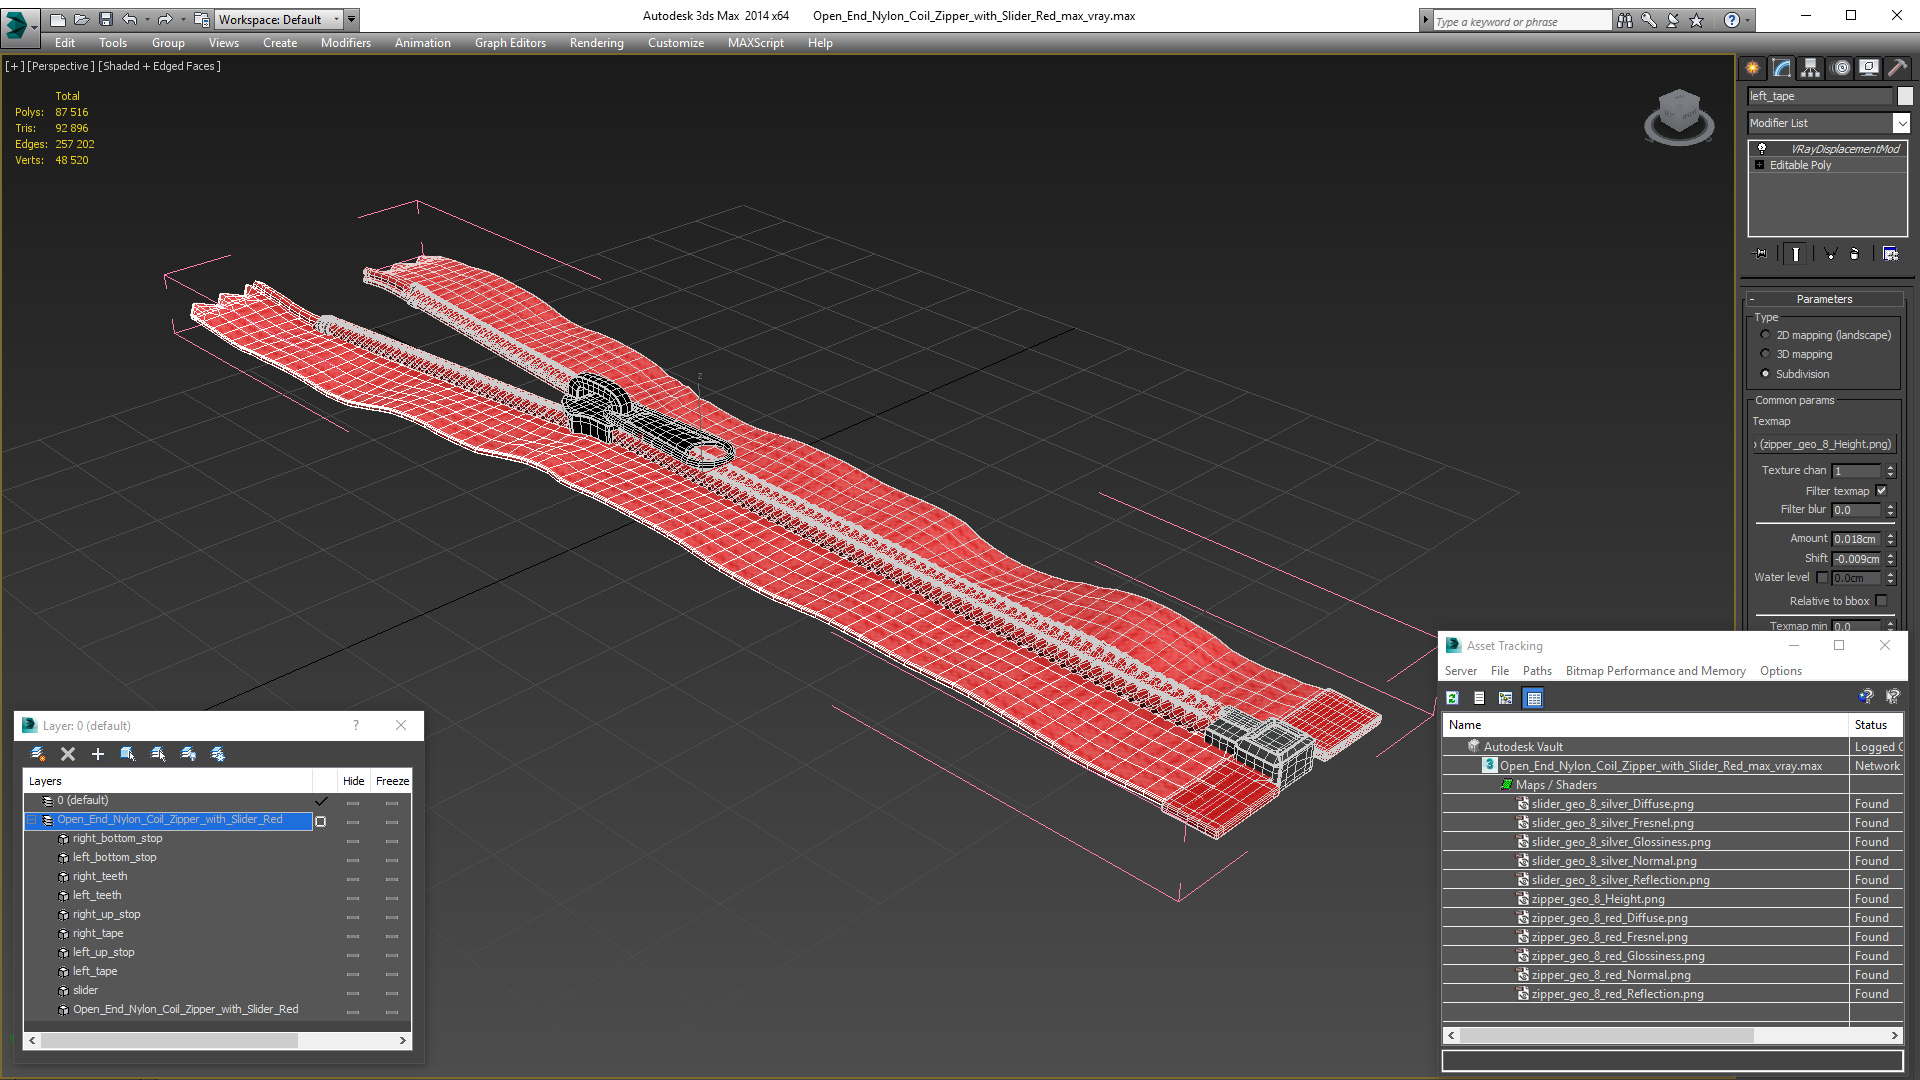The height and width of the screenshot is (1080, 1920).
Task: Click the Freeze column header in Layer dialog
Action: (391, 781)
